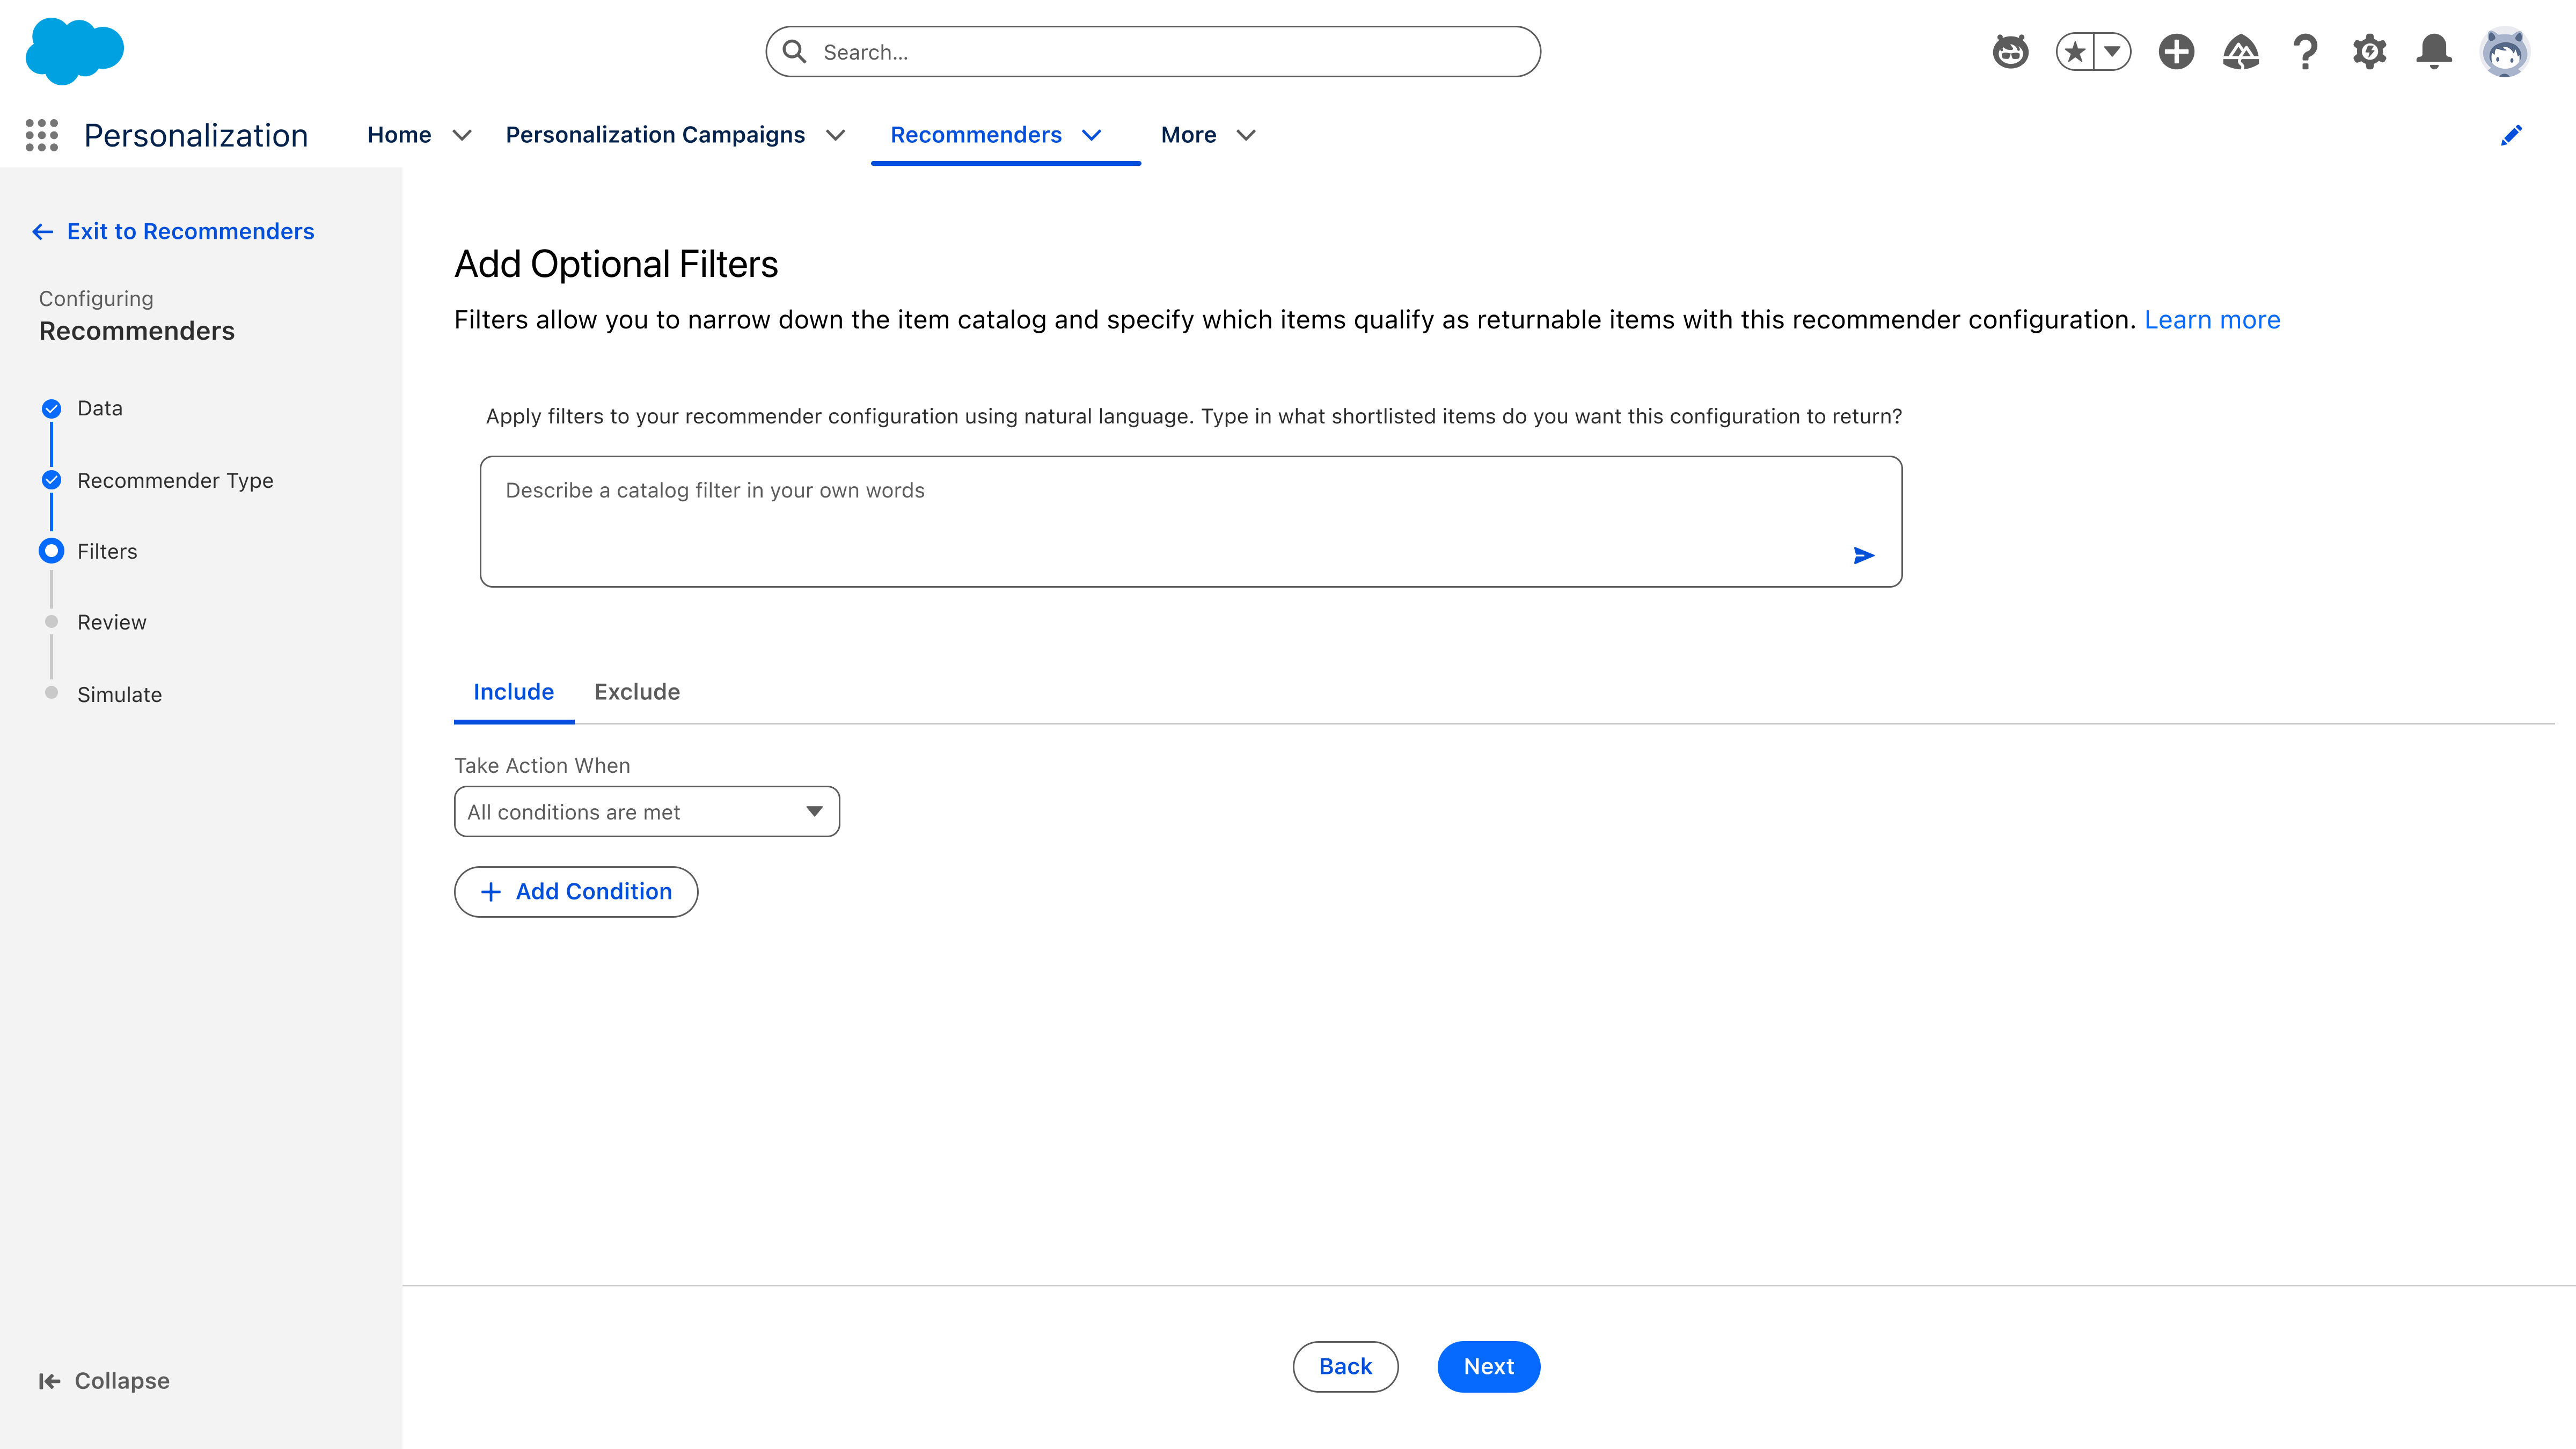Screen dimensions: 2576x1449
Task: Select the Recommenders navigation tab
Action: point(976,135)
